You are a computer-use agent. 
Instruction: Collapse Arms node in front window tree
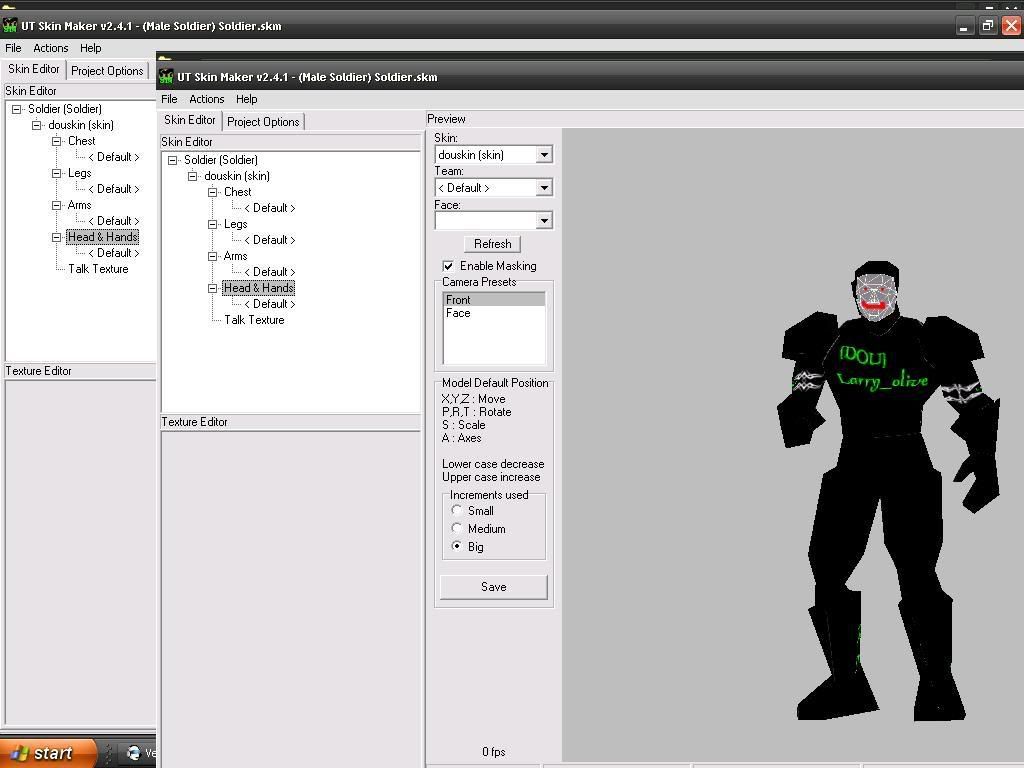(212, 256)
